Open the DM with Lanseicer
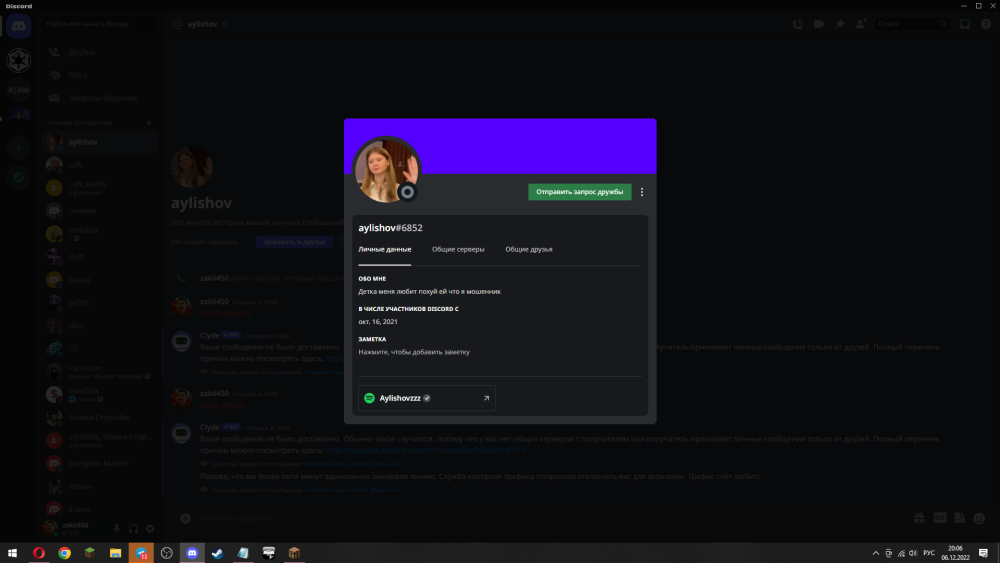The height and width of the screenshot is (563, 1000). pos(99,371)
